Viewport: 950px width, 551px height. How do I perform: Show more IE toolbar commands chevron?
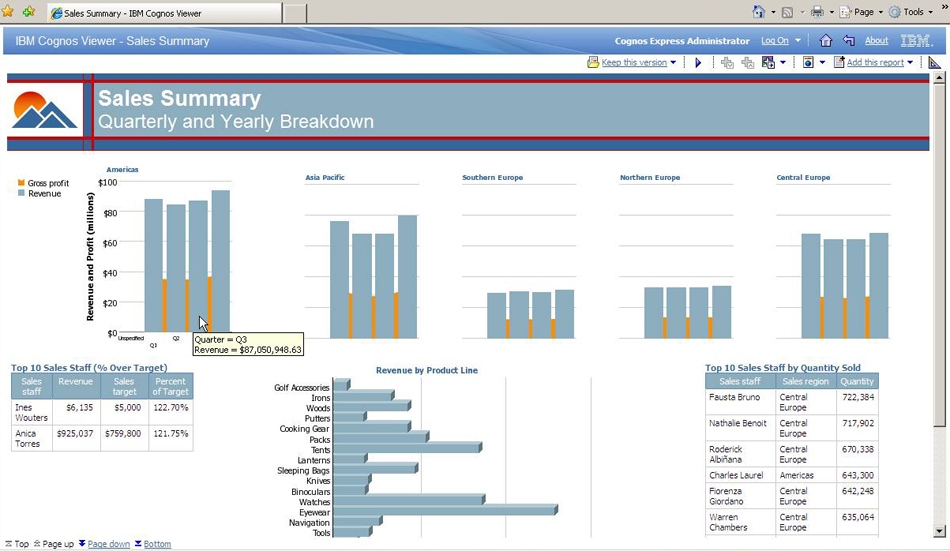point(945,6)
